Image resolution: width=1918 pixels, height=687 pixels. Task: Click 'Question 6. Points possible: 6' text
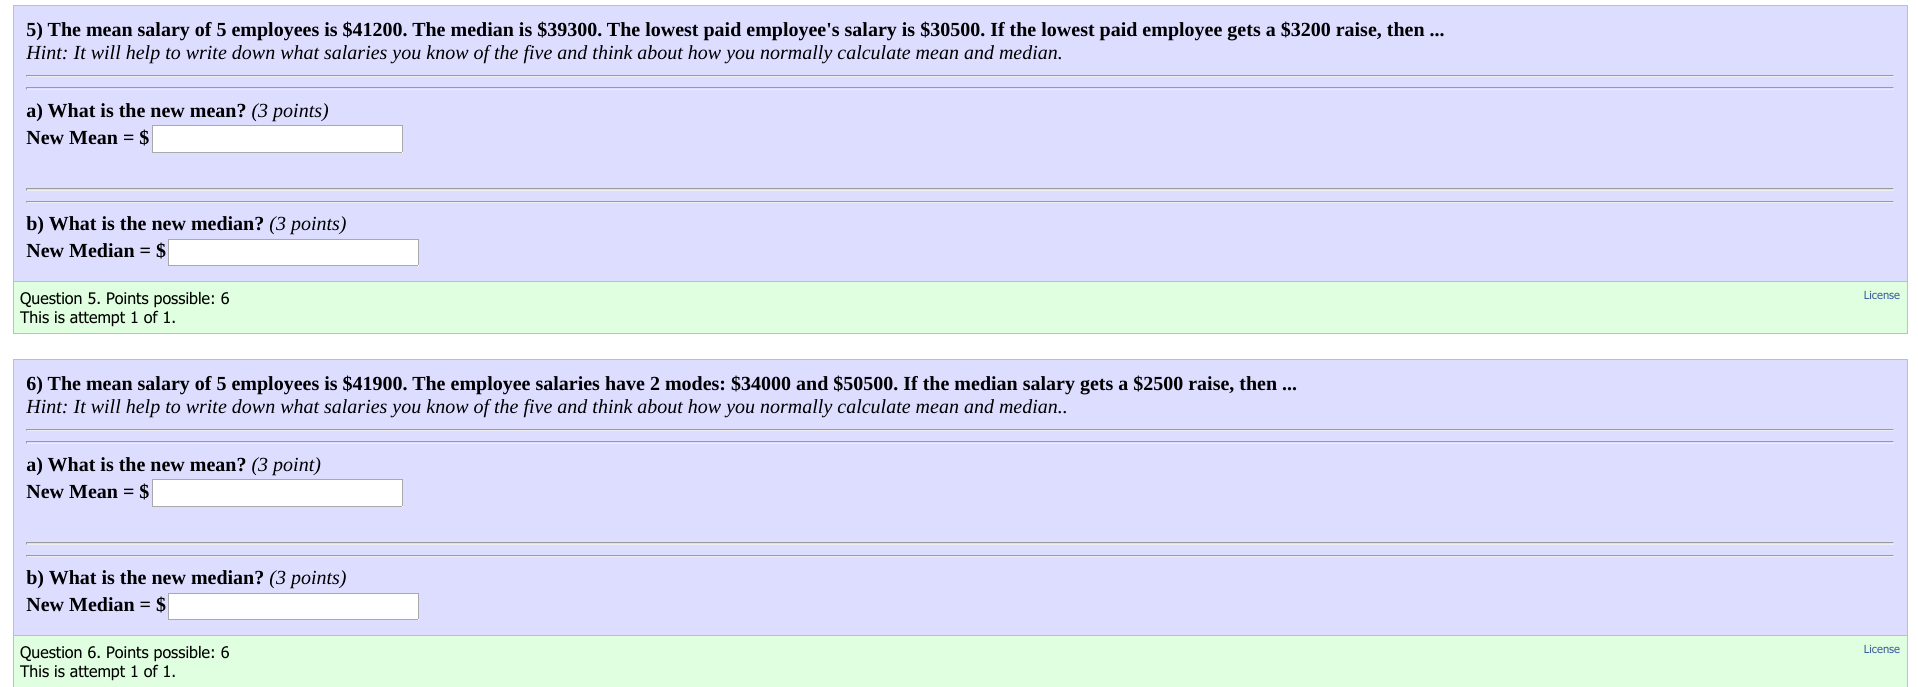tap(125, 652)
